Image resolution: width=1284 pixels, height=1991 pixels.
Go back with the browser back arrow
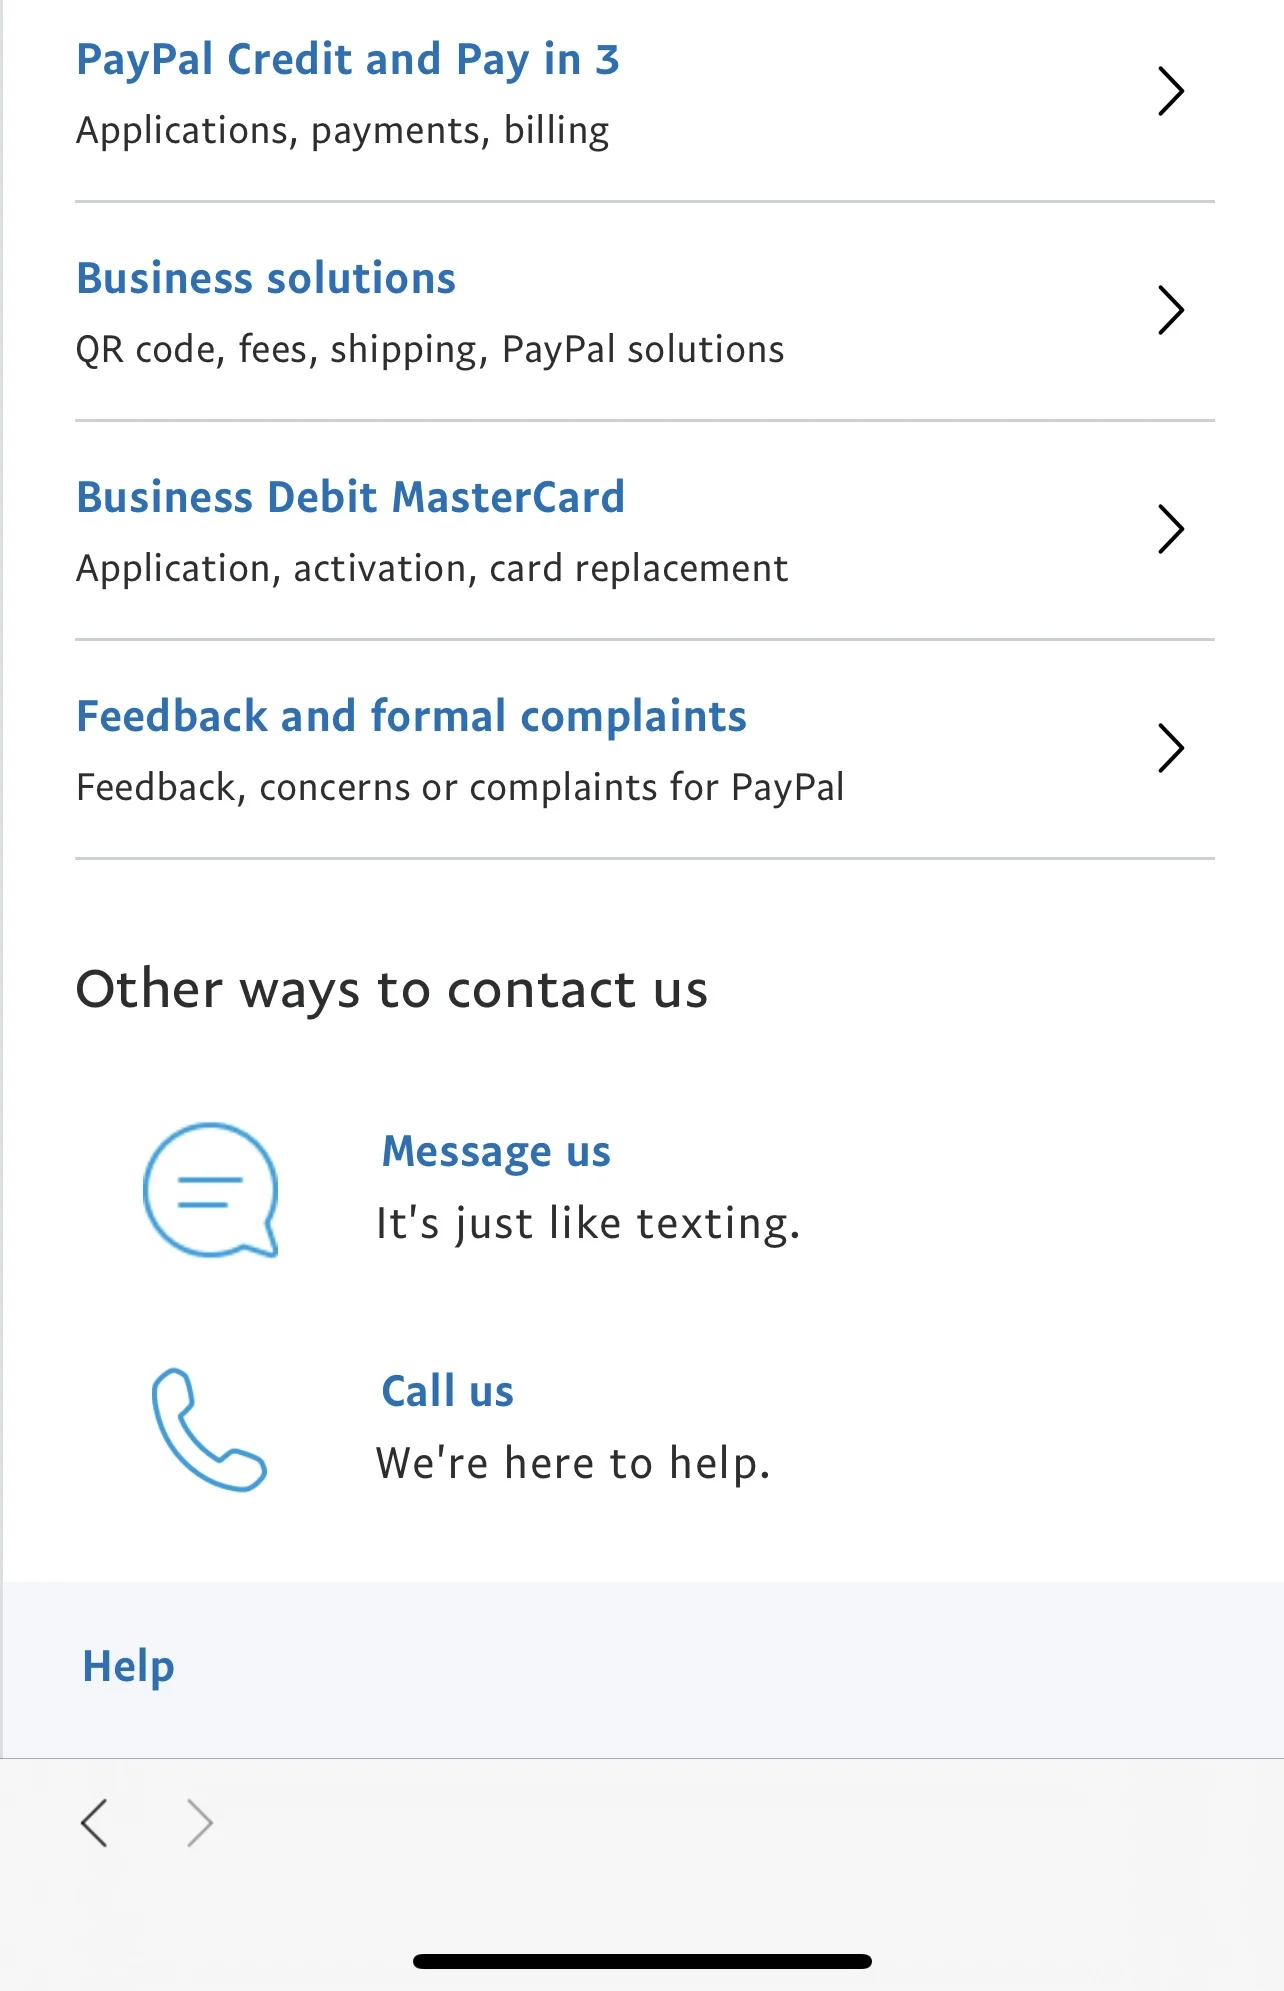94,1823
